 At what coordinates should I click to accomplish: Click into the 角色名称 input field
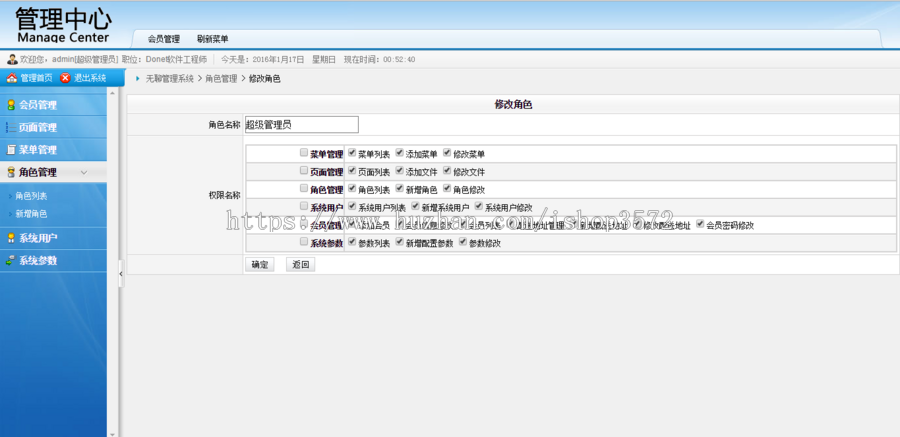point(301,125)
